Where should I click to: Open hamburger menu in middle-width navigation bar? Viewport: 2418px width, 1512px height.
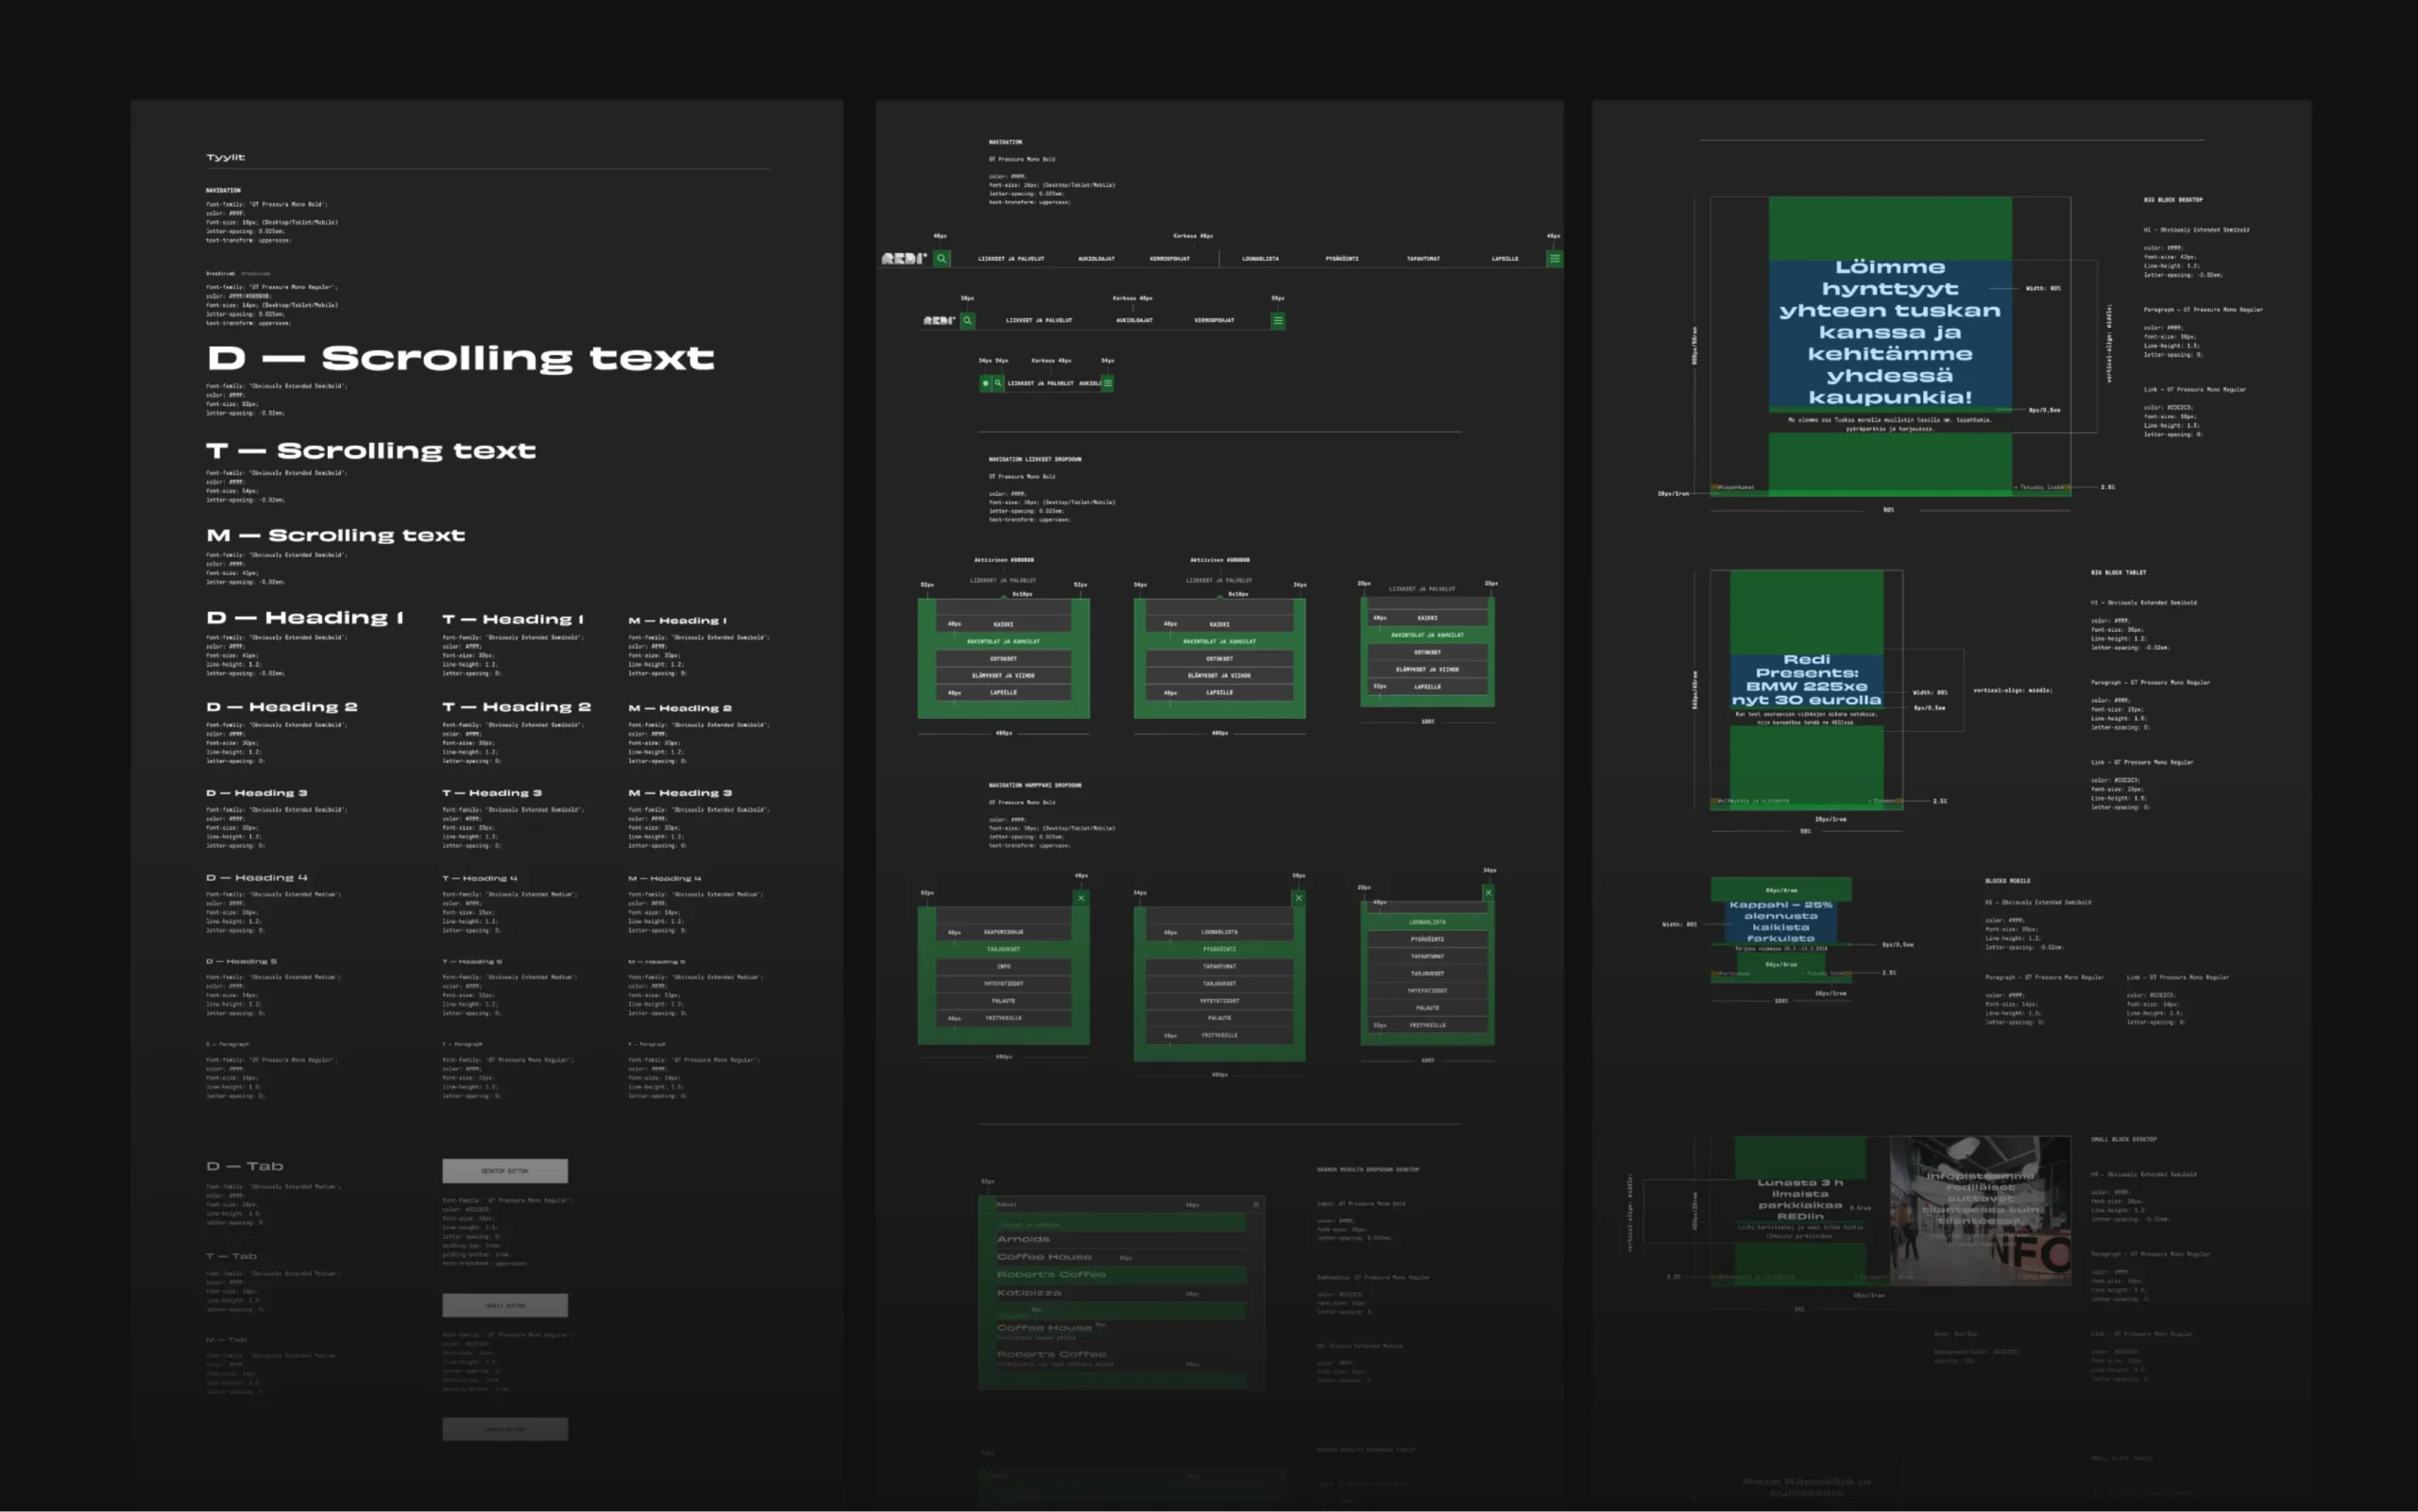tap(1278, 320)
